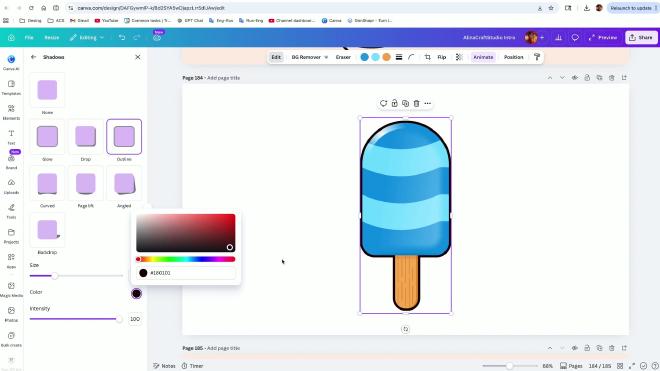Click the rainbow hue slider bar
This screenshot has height=371, width=660.
pos(186,259)
